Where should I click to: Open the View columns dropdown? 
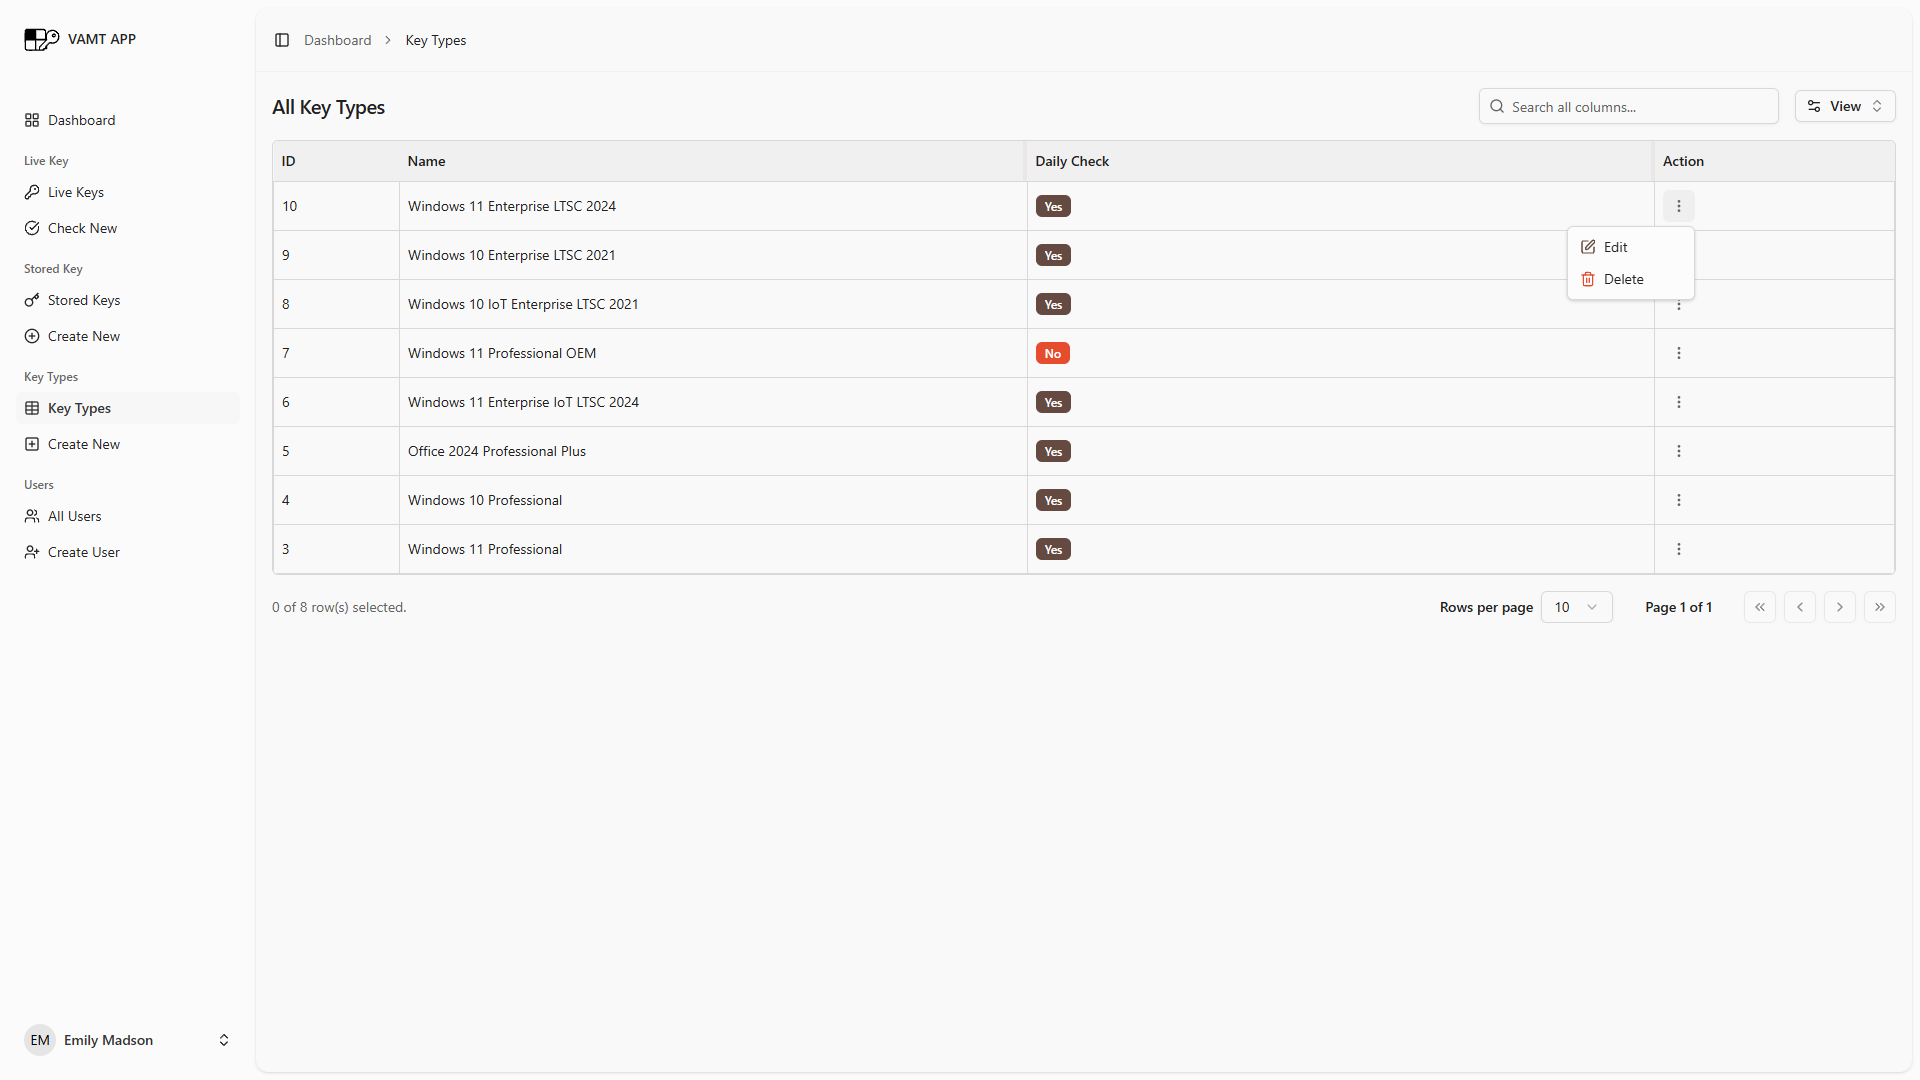(1844, 106)
